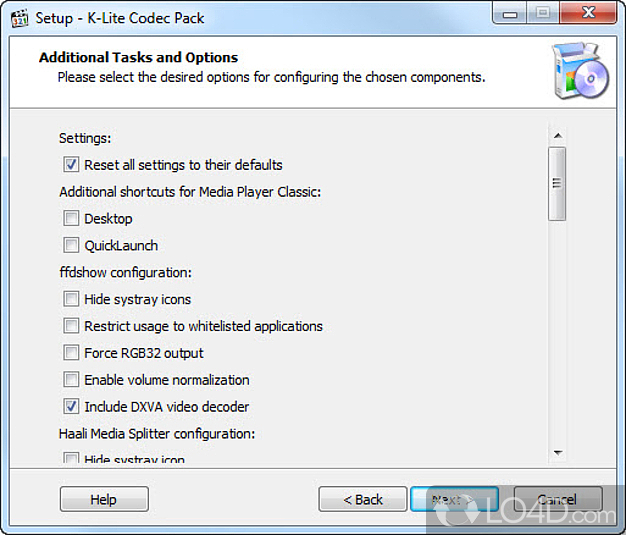Click the vertical scrollbar thumb
626x535 pixels.
click(x=557, y=183)
